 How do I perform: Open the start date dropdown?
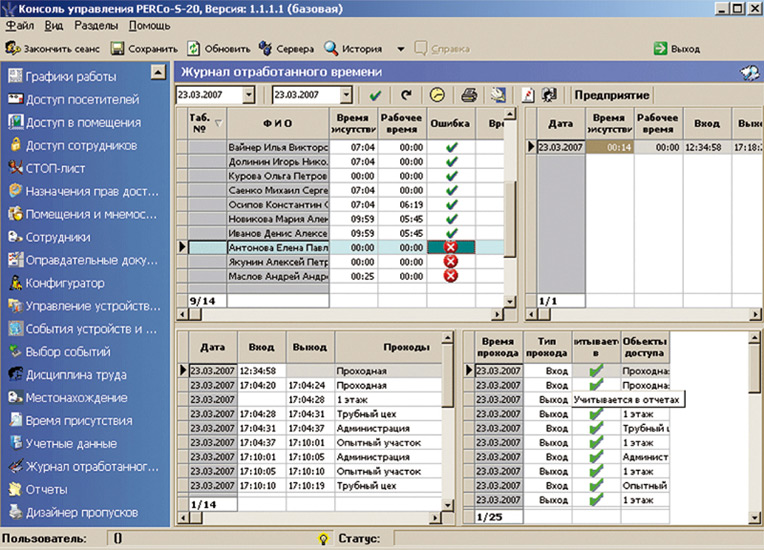pyautogui.click(x=248, y=95)
